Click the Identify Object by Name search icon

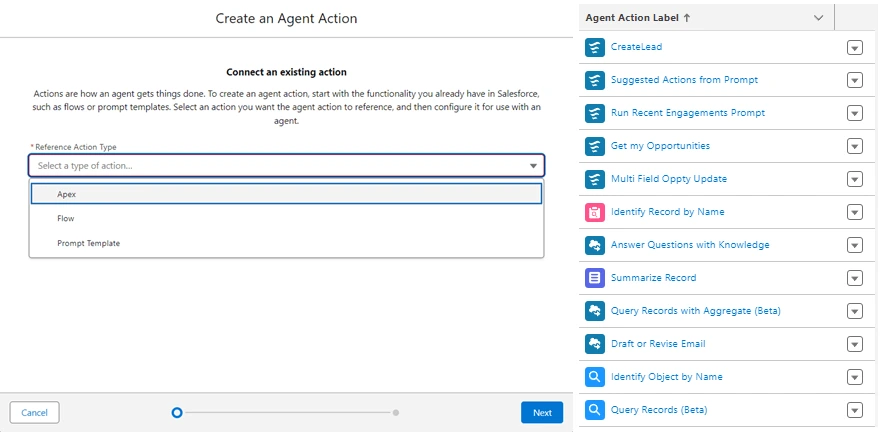pos(594,377)
